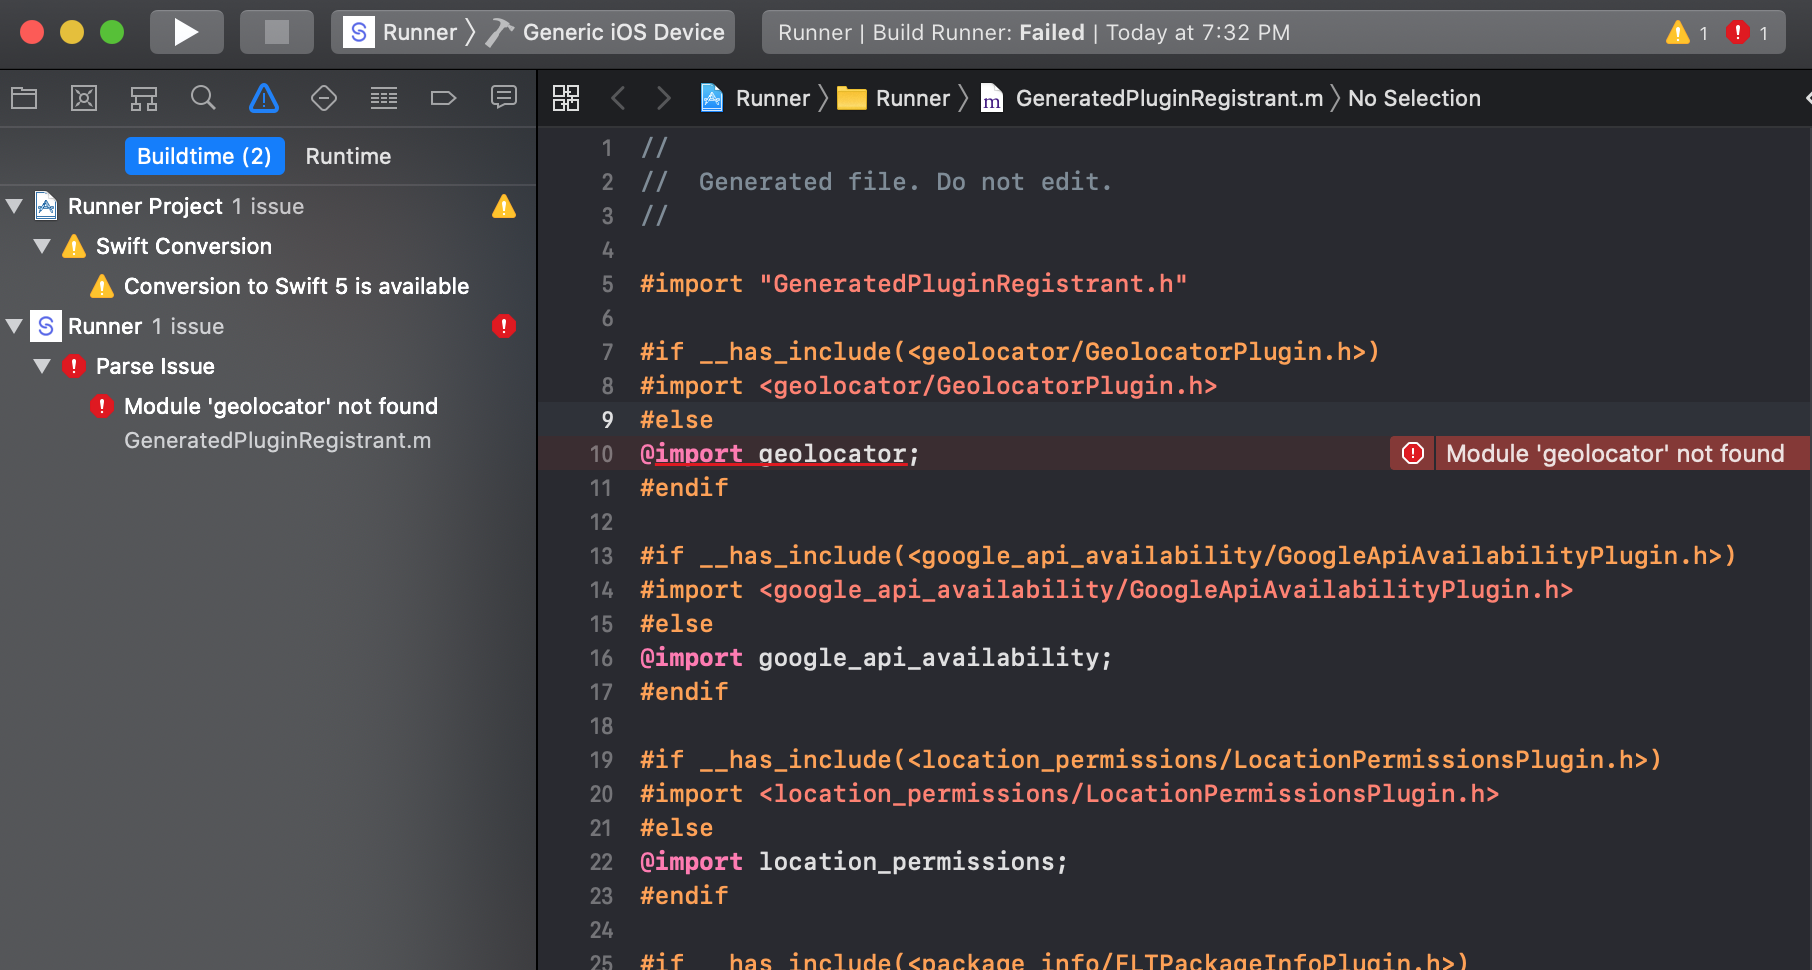Collapse the Runner Project issue group
The width and height of the screenshot is (1812, 970).
point(14,206)
